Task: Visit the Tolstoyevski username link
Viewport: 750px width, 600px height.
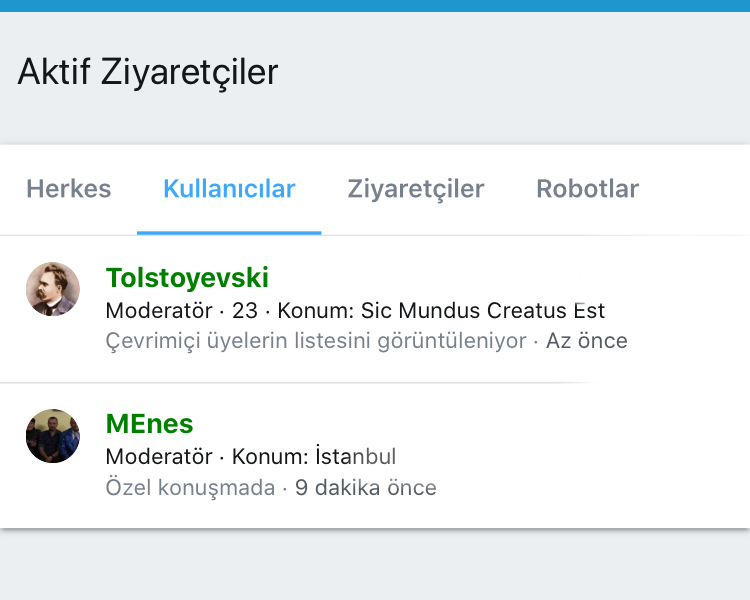Action: [187, 278]
